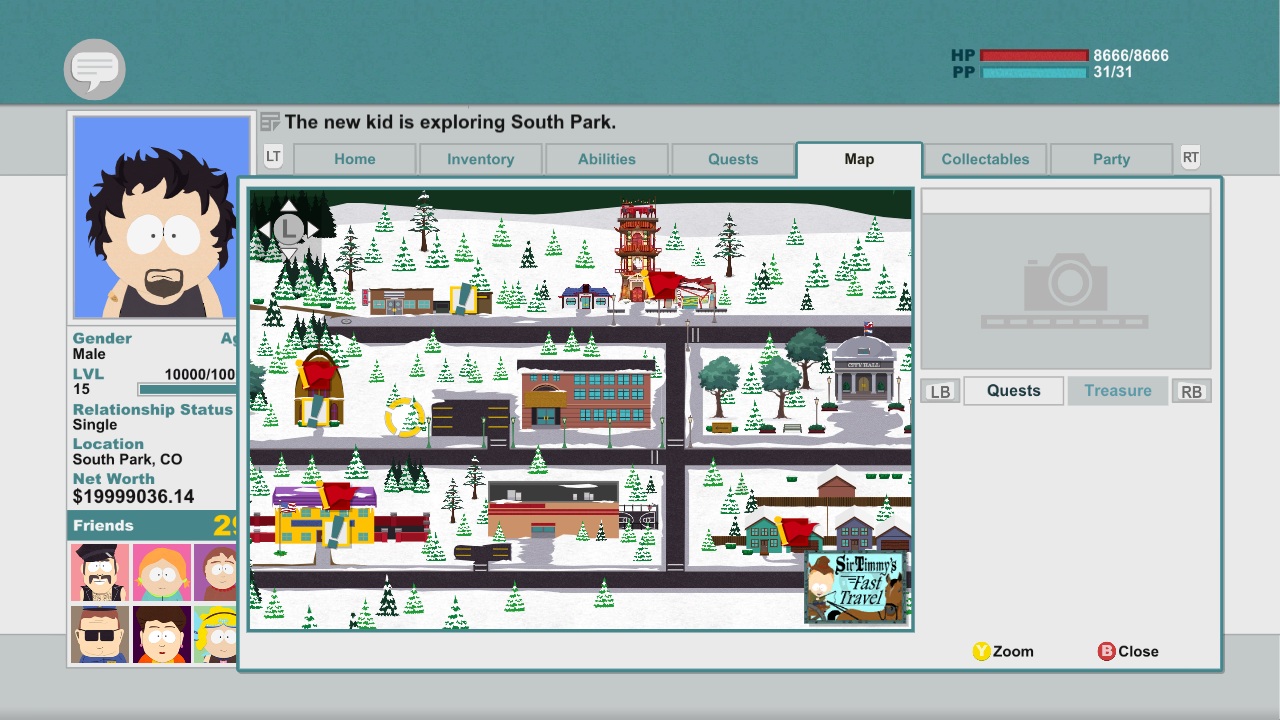
Task: Select Sir Timmy's Fast Travel icon
Action: click(x=855, y=587)
